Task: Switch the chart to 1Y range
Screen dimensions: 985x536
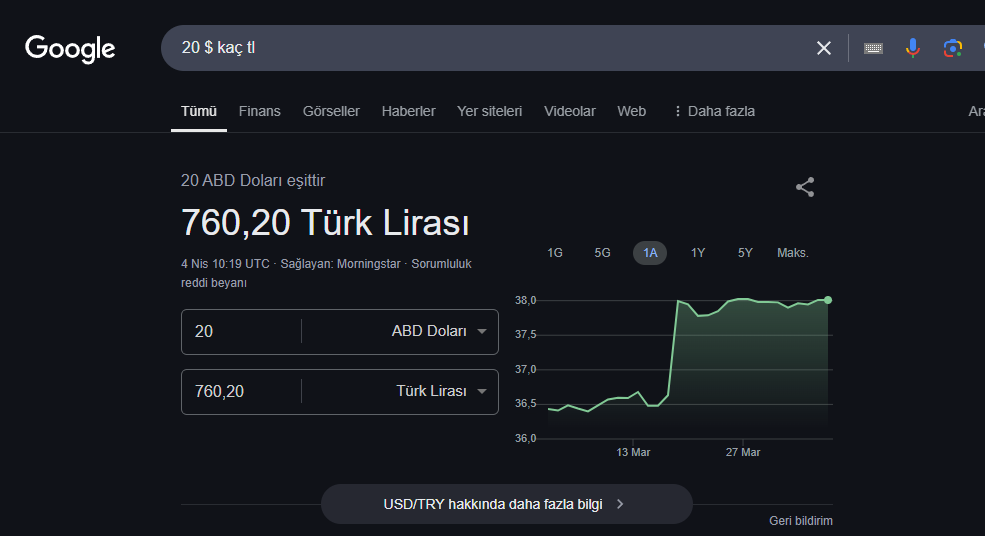Action: pyautogui.click(x=698, y=253)
